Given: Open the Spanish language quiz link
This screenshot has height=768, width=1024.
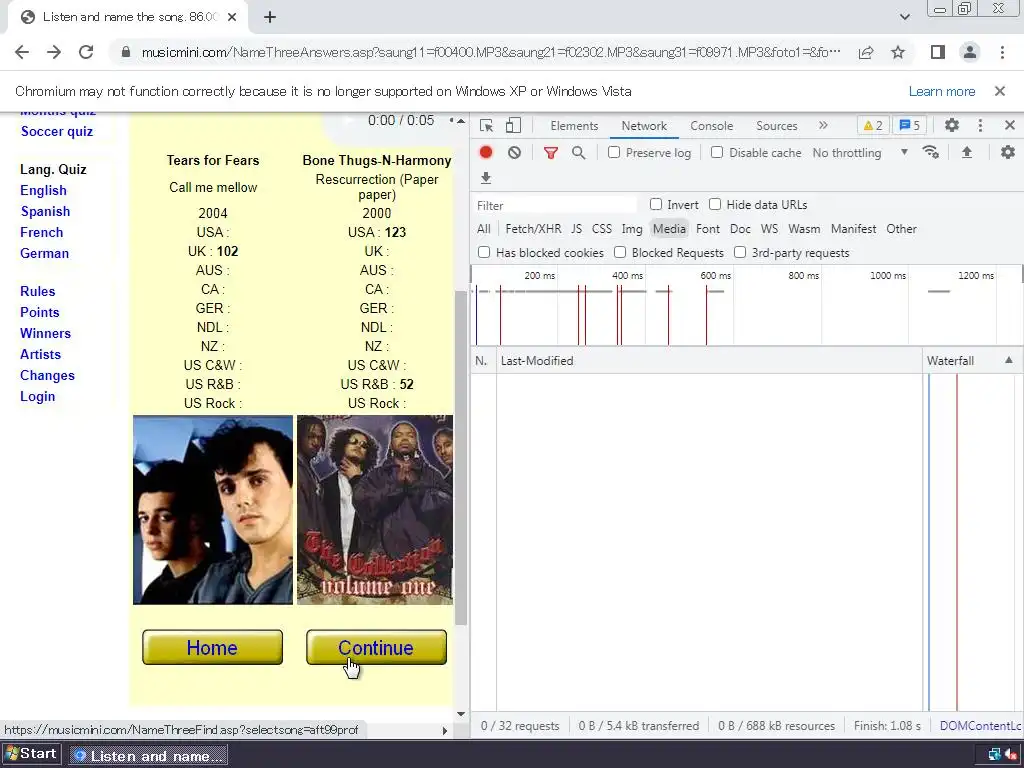Looking at the screenshot, I should point(45,211).
